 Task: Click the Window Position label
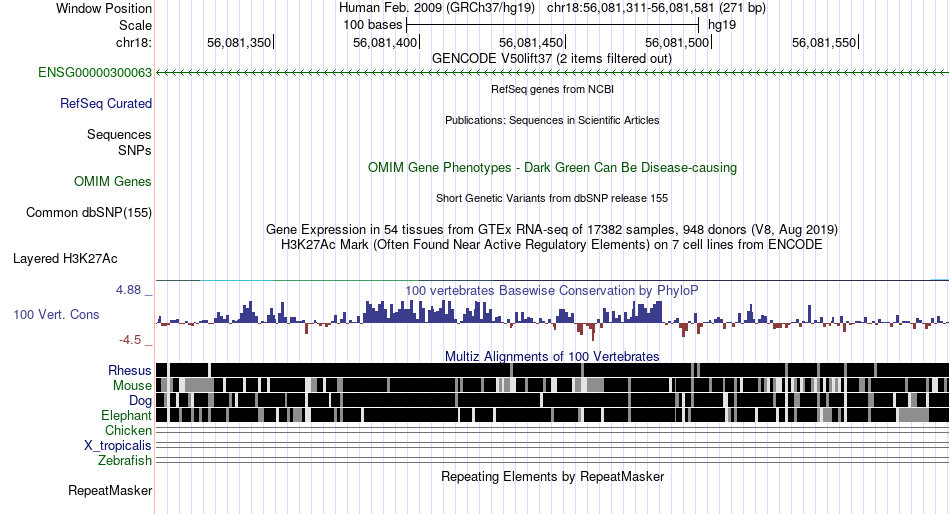[104, 8]
